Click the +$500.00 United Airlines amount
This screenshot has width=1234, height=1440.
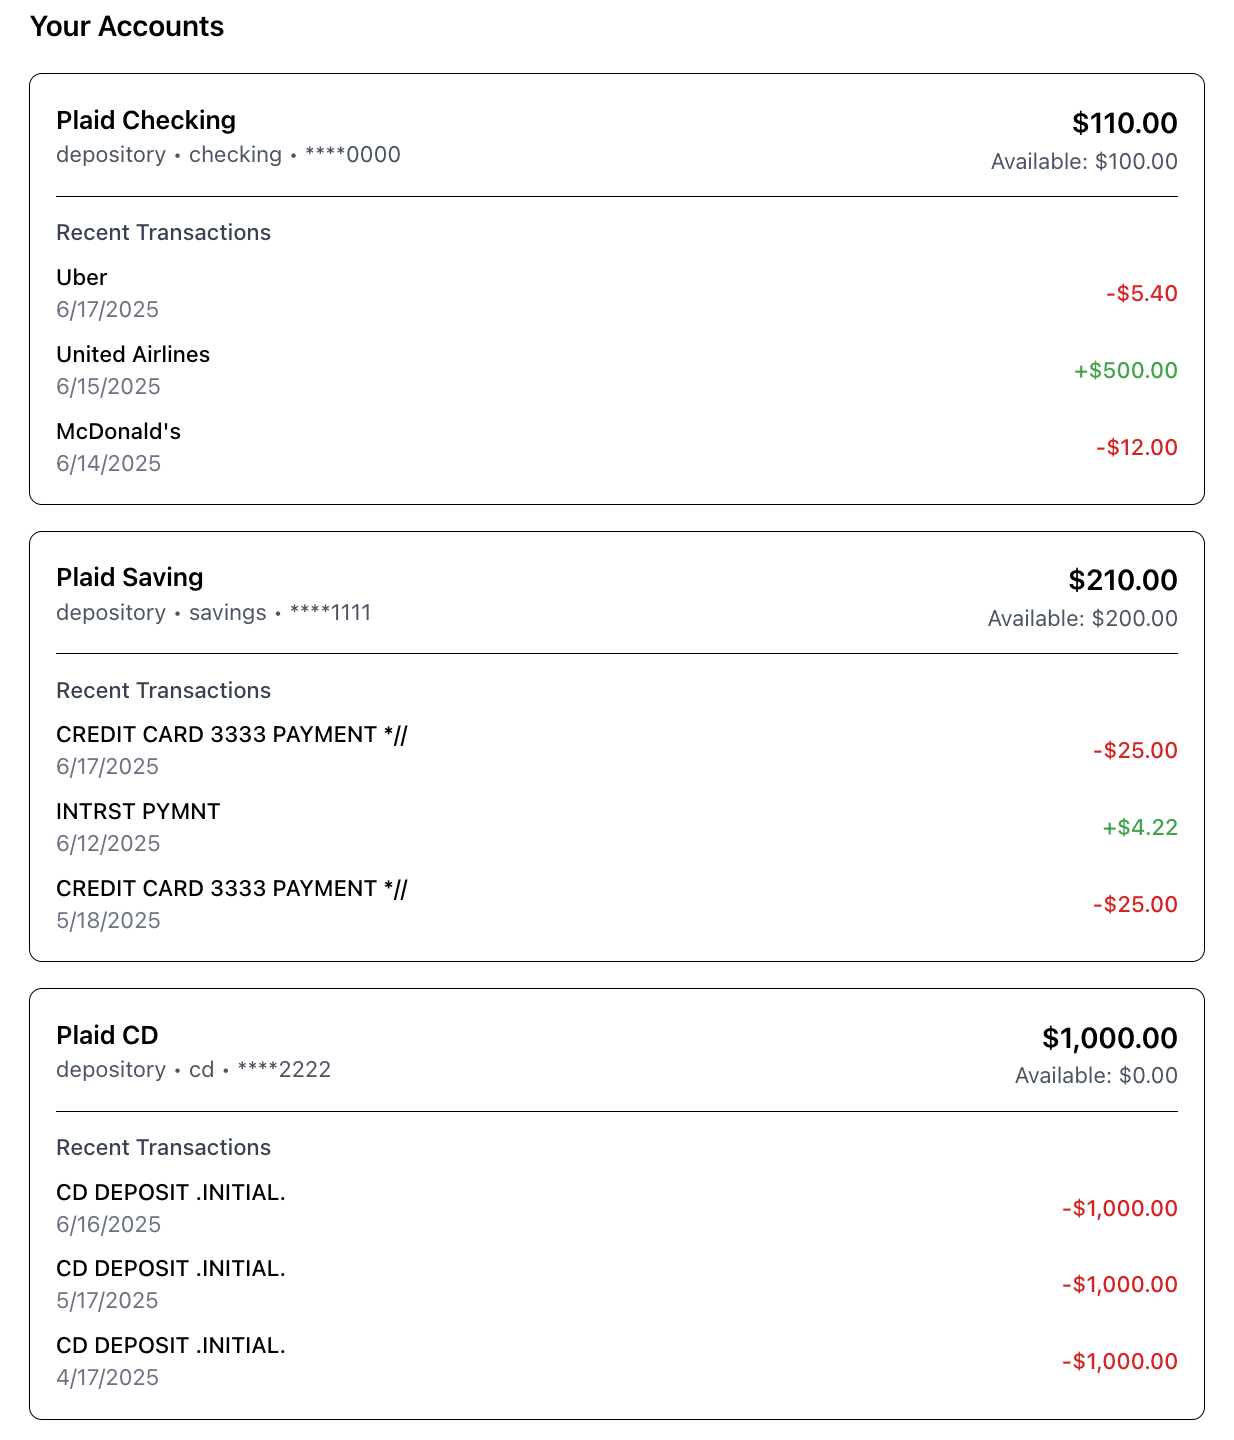pyautogui.click(x=1125, y=370)
